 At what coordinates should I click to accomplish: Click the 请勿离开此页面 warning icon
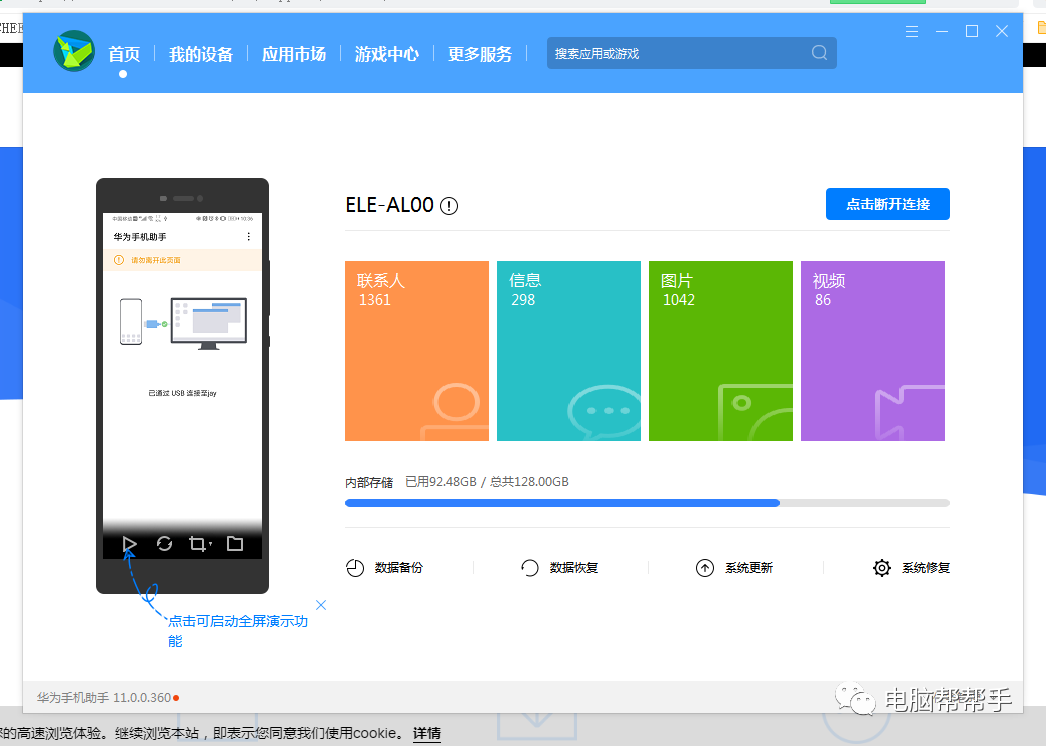[119, 260]
